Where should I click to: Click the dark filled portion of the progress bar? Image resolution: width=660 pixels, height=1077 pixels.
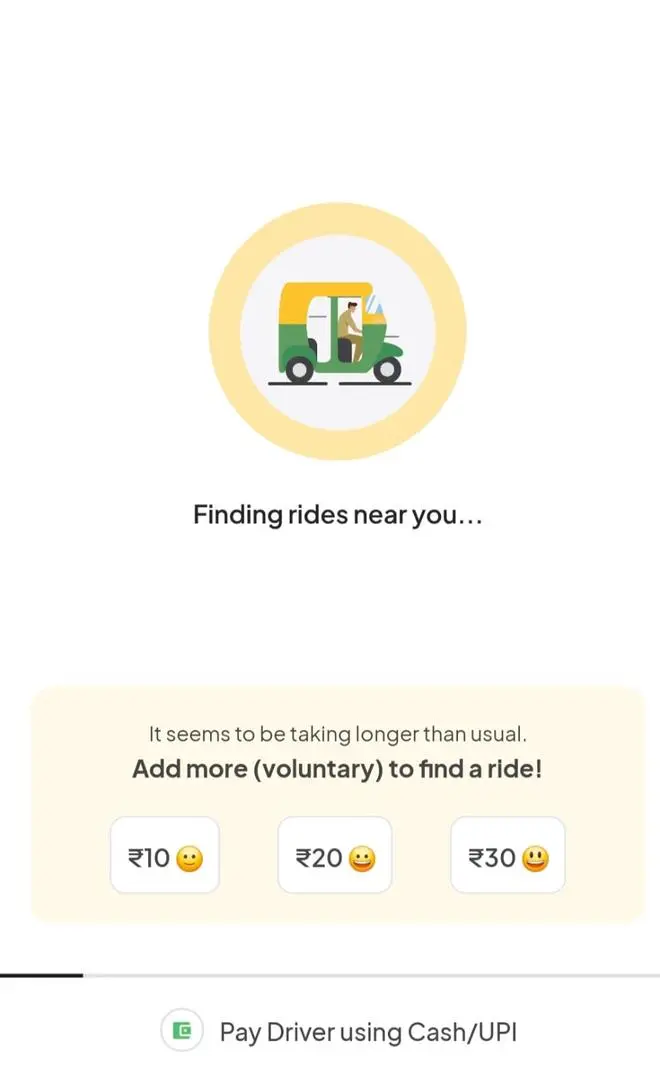point(41,975)
